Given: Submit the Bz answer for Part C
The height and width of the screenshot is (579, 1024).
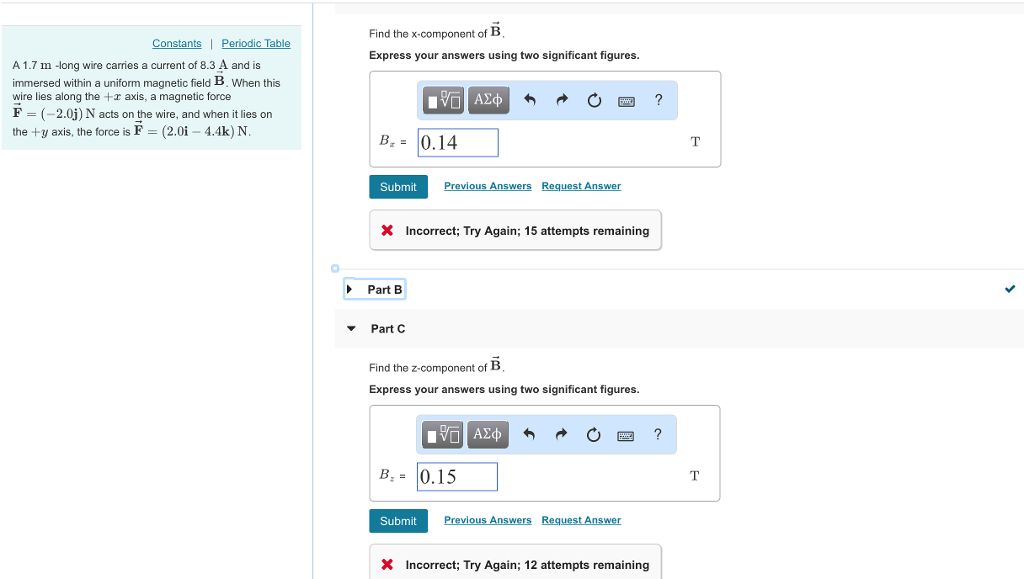Looking at the screenshot, I should (x=398, y=520).
